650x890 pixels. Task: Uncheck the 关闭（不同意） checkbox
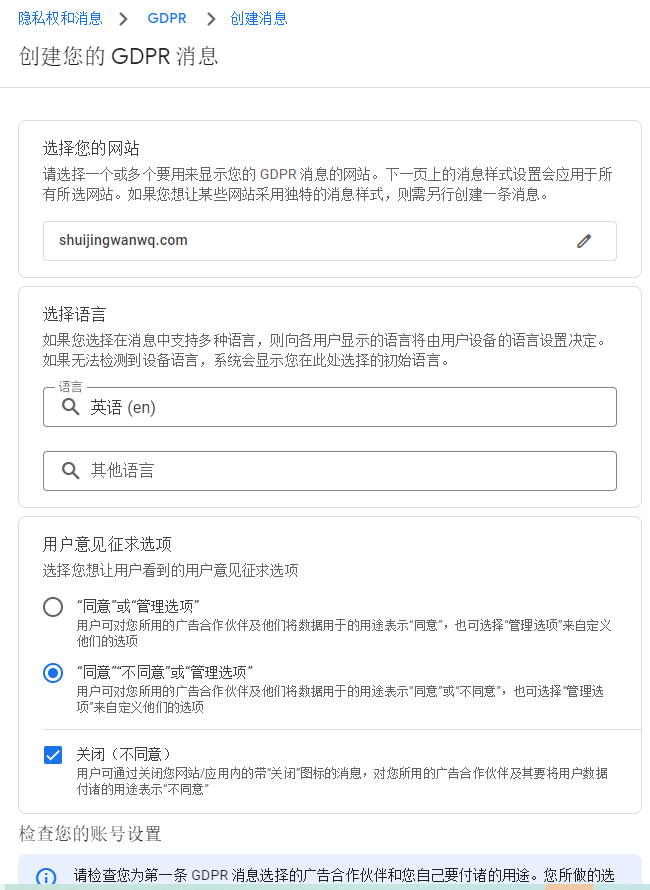pyautogui.click(x=53, y=755)
